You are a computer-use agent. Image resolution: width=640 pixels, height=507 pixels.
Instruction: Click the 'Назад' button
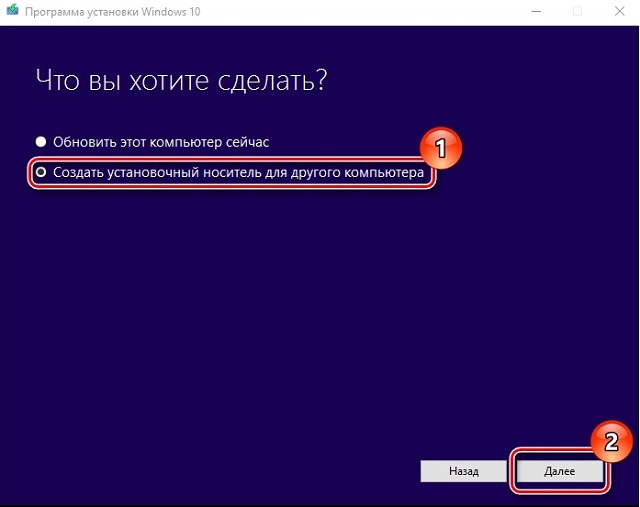point(464,471)
